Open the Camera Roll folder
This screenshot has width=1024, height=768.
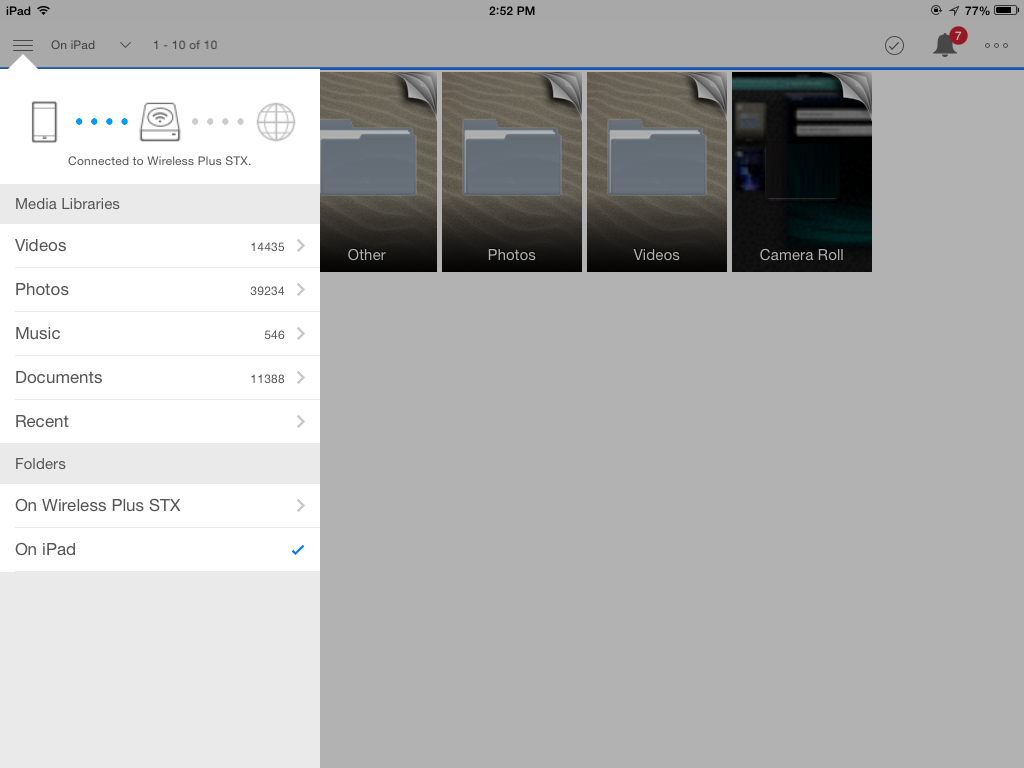pos(801,171)
